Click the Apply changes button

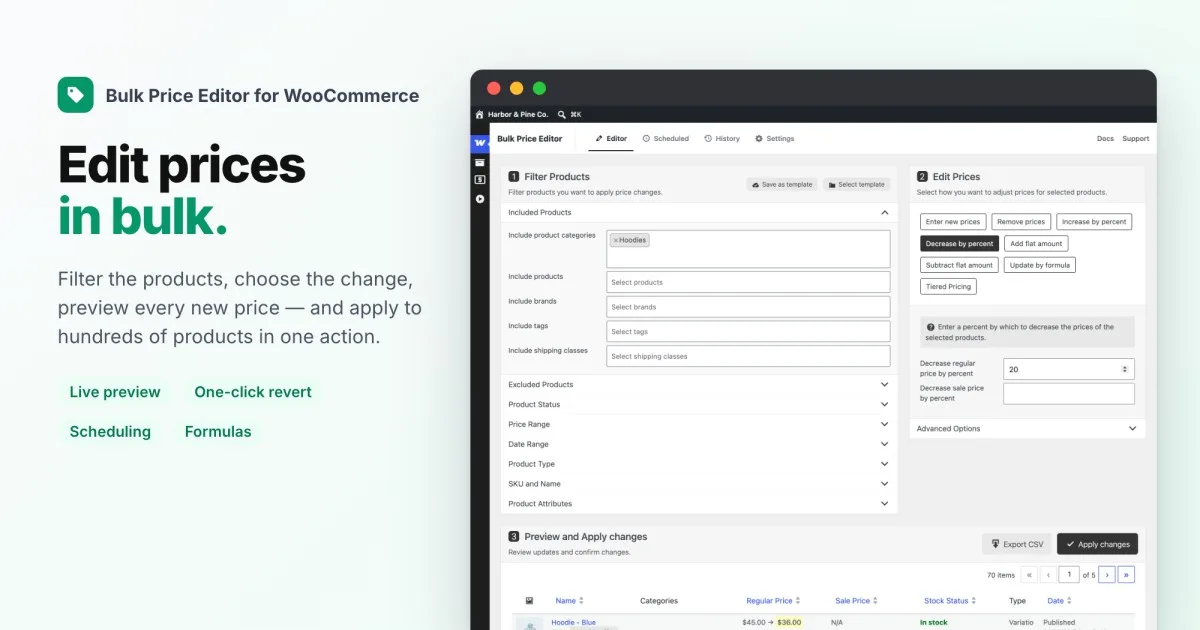[x=1097, y=544]
